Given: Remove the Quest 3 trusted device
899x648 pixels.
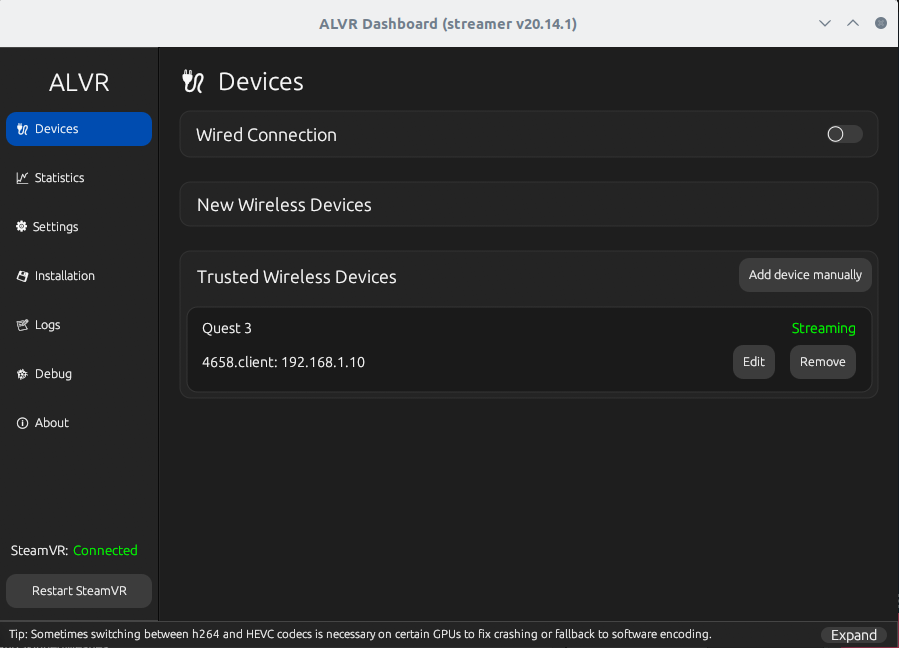Looking at the screenshot, I should click(x=822, y=362).
